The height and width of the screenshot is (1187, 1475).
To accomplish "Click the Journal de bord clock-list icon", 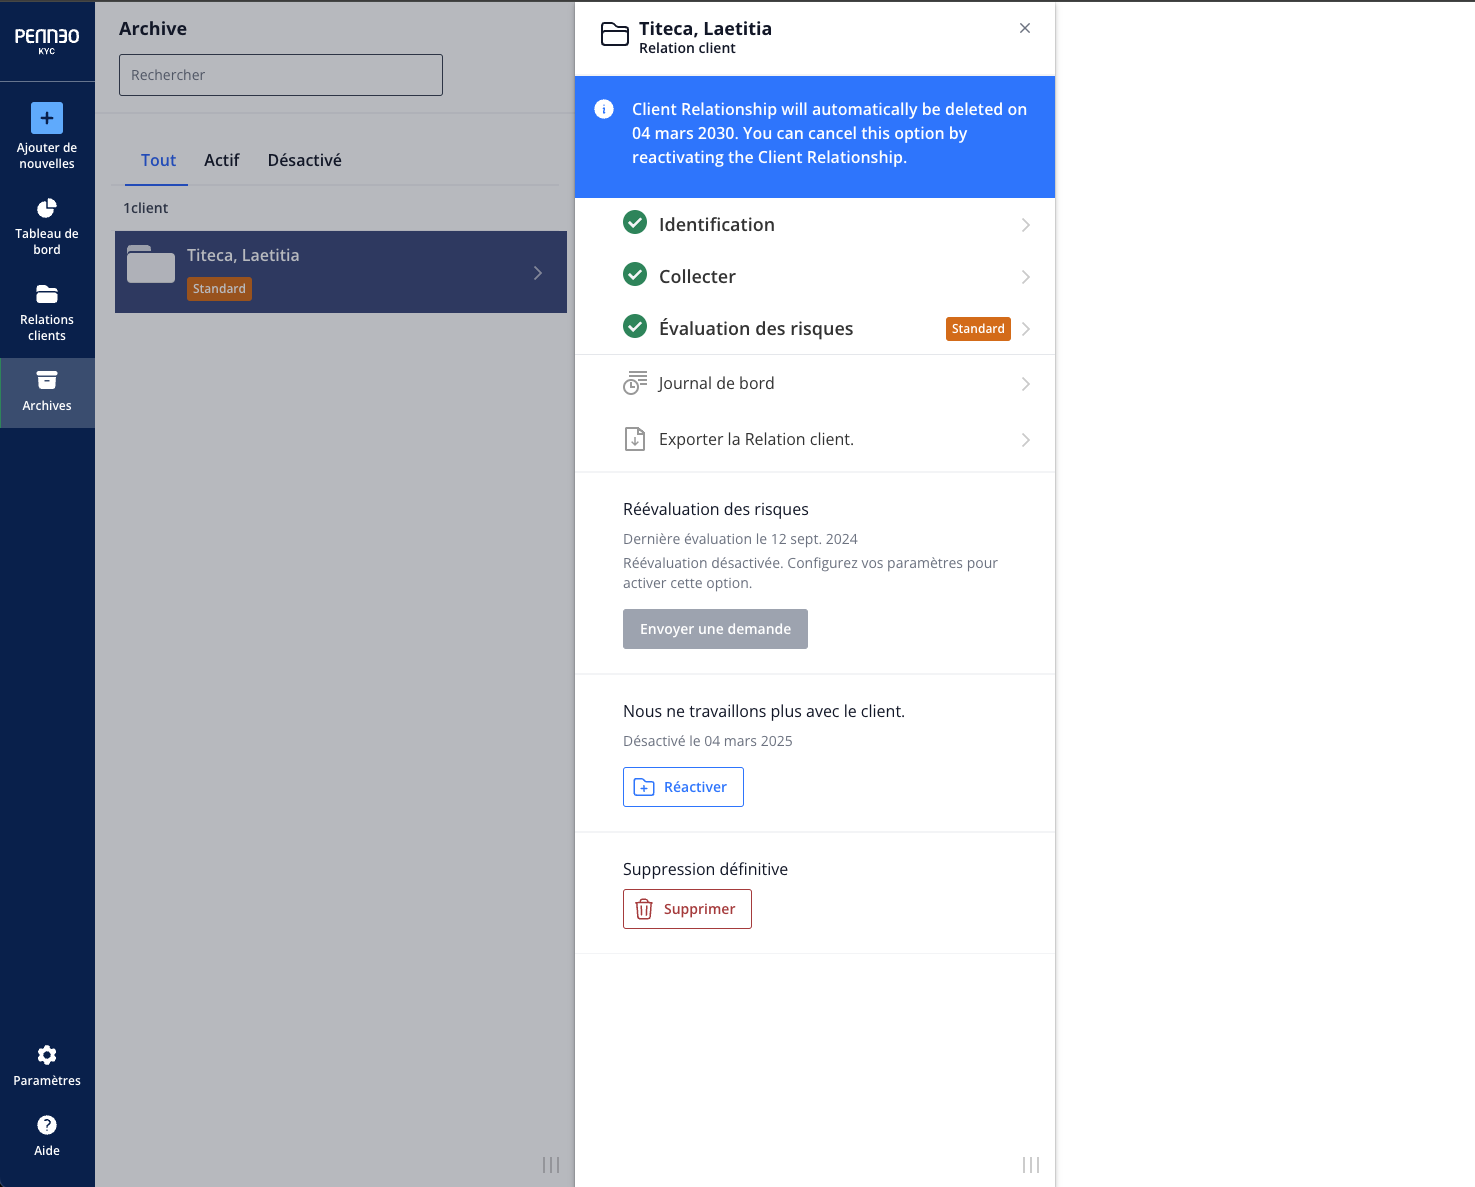I will point(635,383).
